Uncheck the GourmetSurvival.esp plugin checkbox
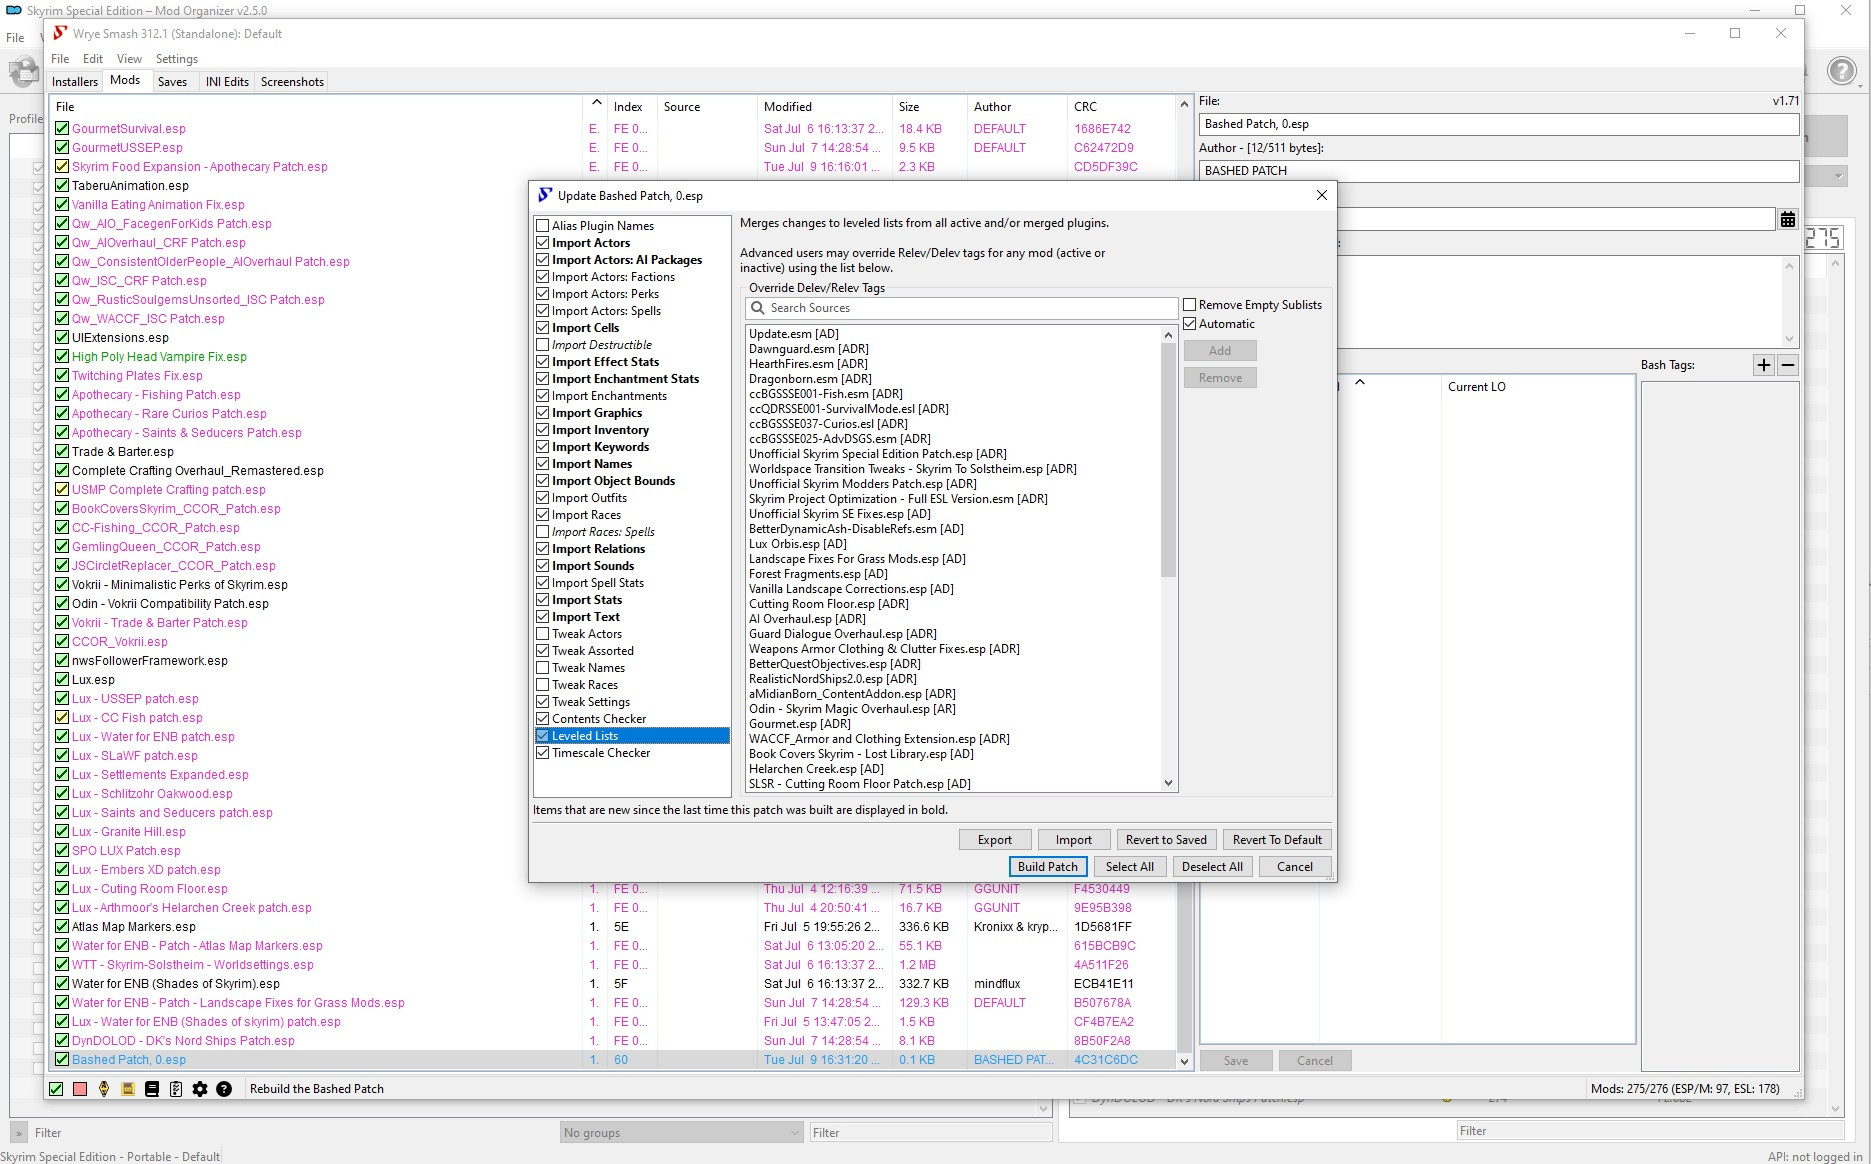This screenshot has width=1871, height=1164. pos(62,129)
